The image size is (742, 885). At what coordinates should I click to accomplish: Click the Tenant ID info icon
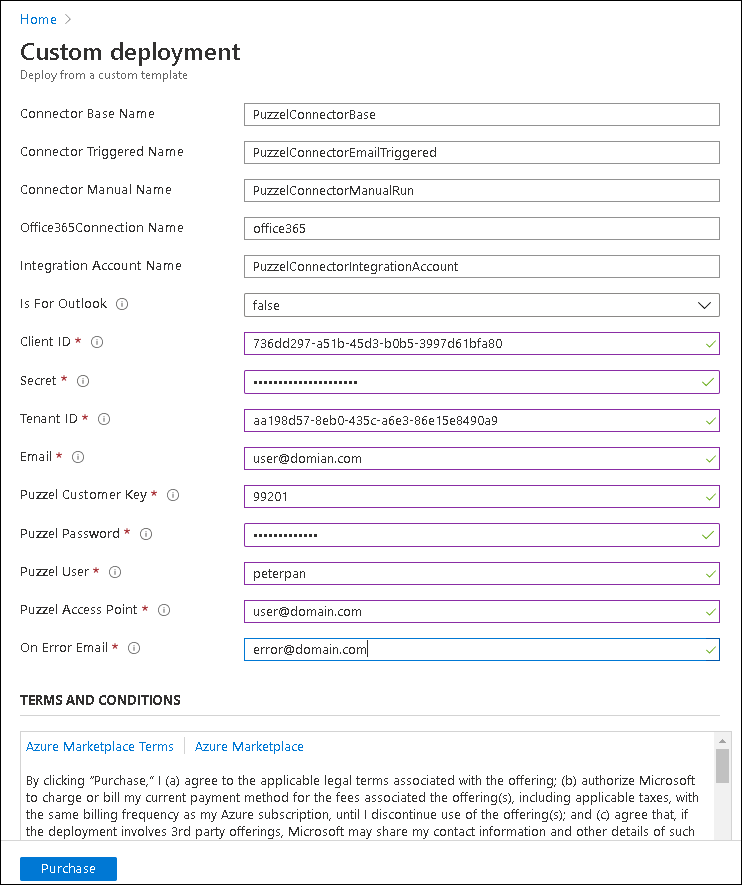click(x=104, y=419)
